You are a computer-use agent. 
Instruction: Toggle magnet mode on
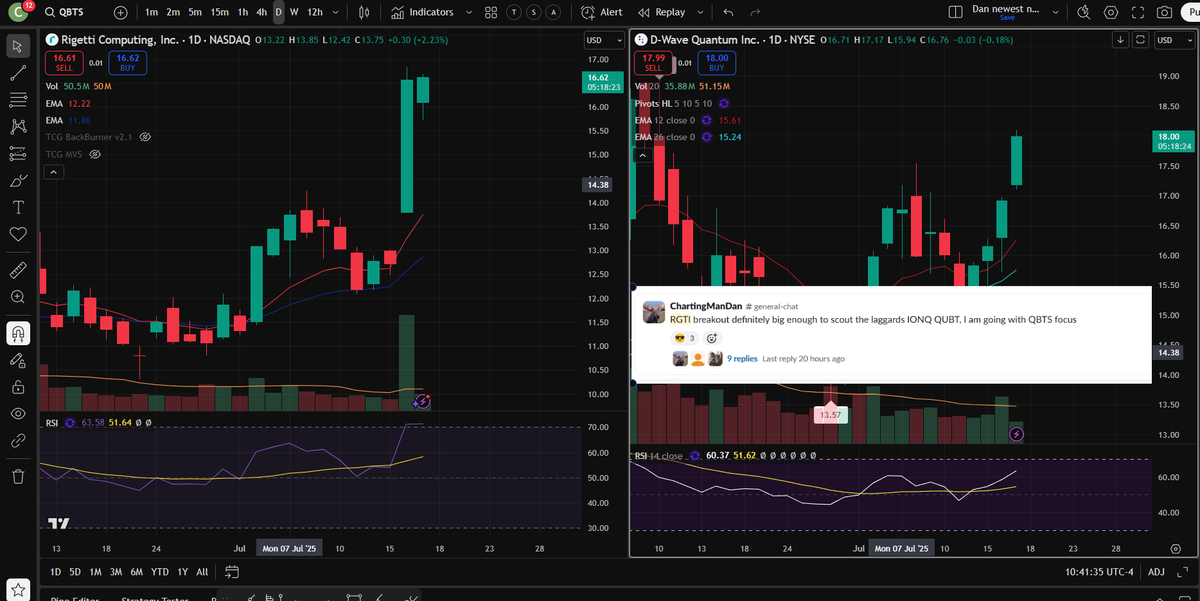tap(17, 333)
